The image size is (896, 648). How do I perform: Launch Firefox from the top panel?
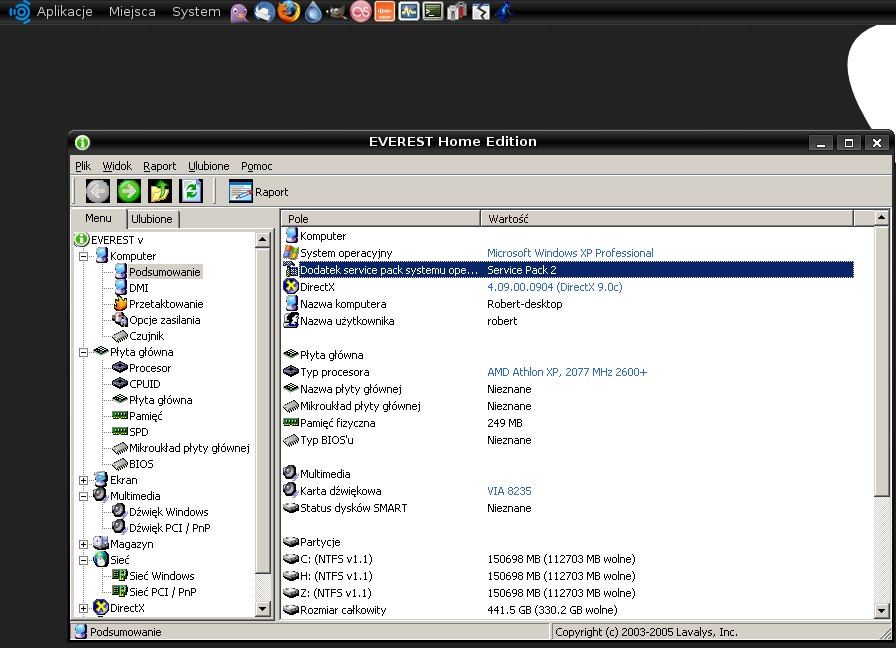[x=289, y=11]
